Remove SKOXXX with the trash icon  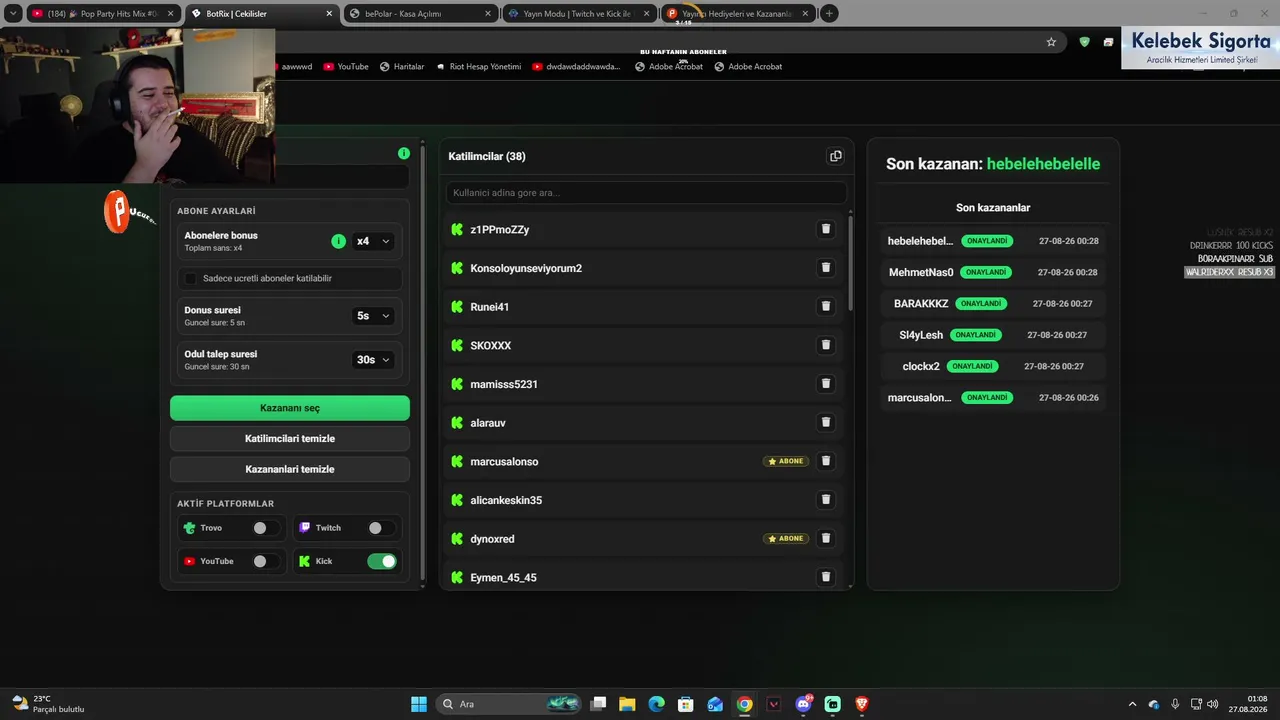point(826,345)
